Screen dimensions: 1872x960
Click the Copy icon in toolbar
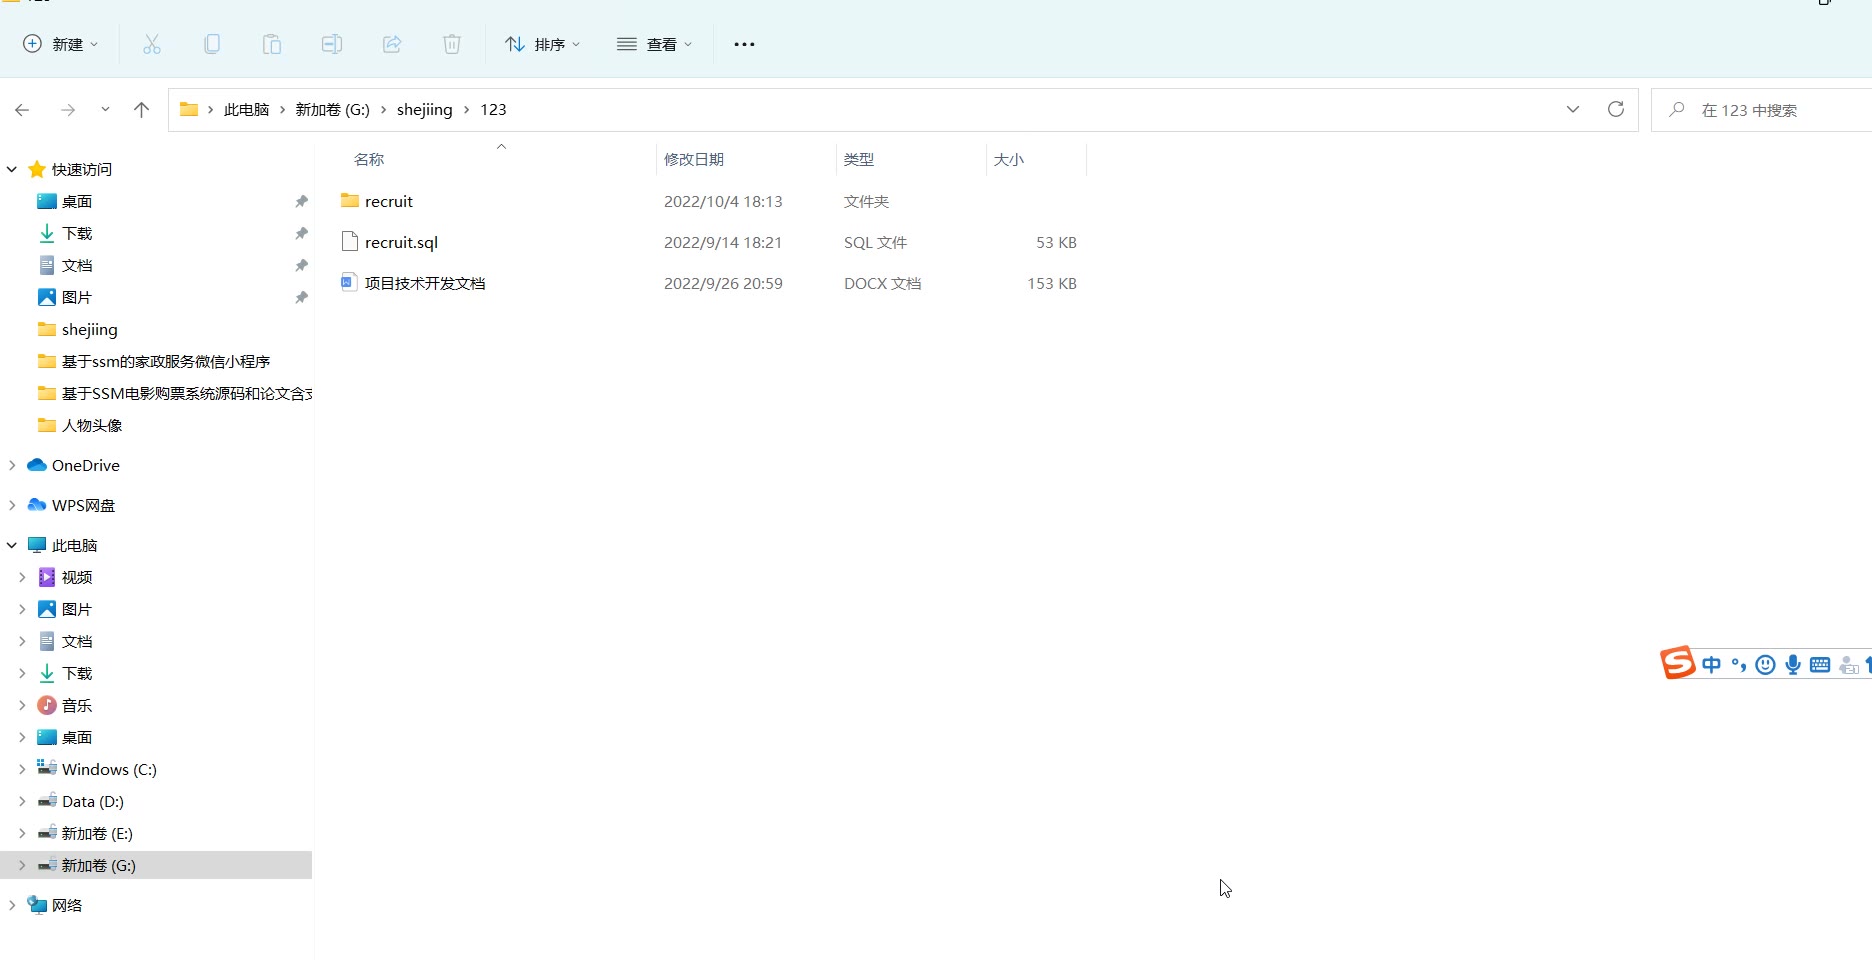pyautogui.click(x=212, y=44)
